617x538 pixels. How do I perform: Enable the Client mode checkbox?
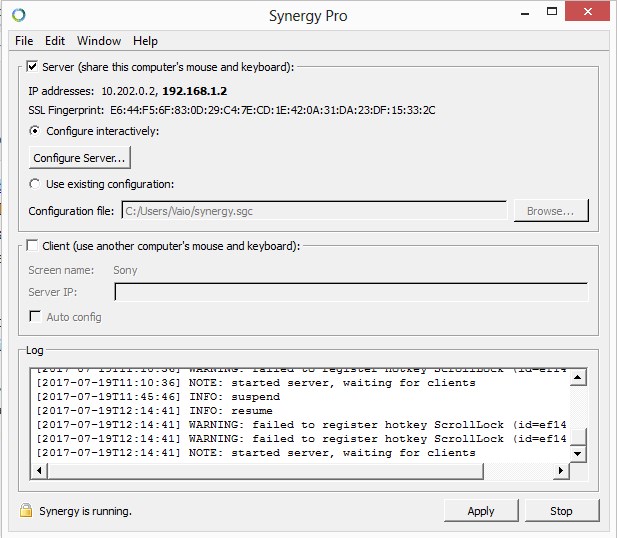coord(32,246)
